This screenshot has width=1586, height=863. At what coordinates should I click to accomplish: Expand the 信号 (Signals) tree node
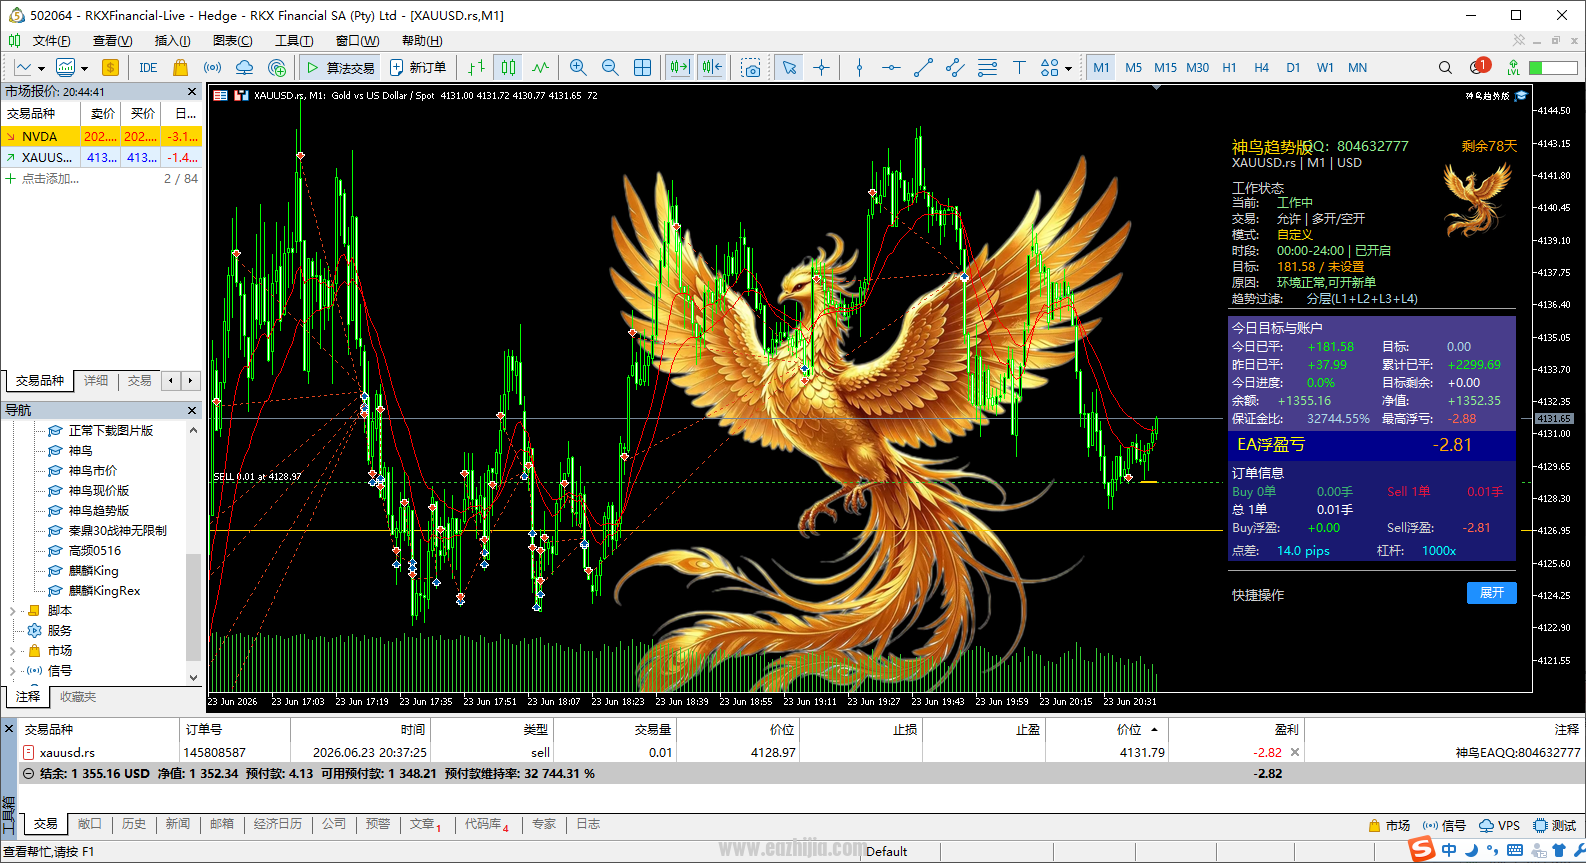tap(12, 671)
